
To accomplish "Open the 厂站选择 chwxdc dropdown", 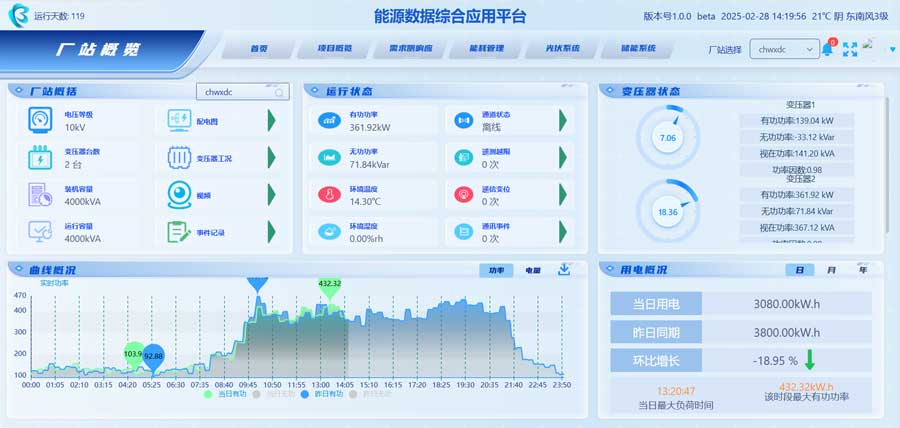I will (784, 48).
